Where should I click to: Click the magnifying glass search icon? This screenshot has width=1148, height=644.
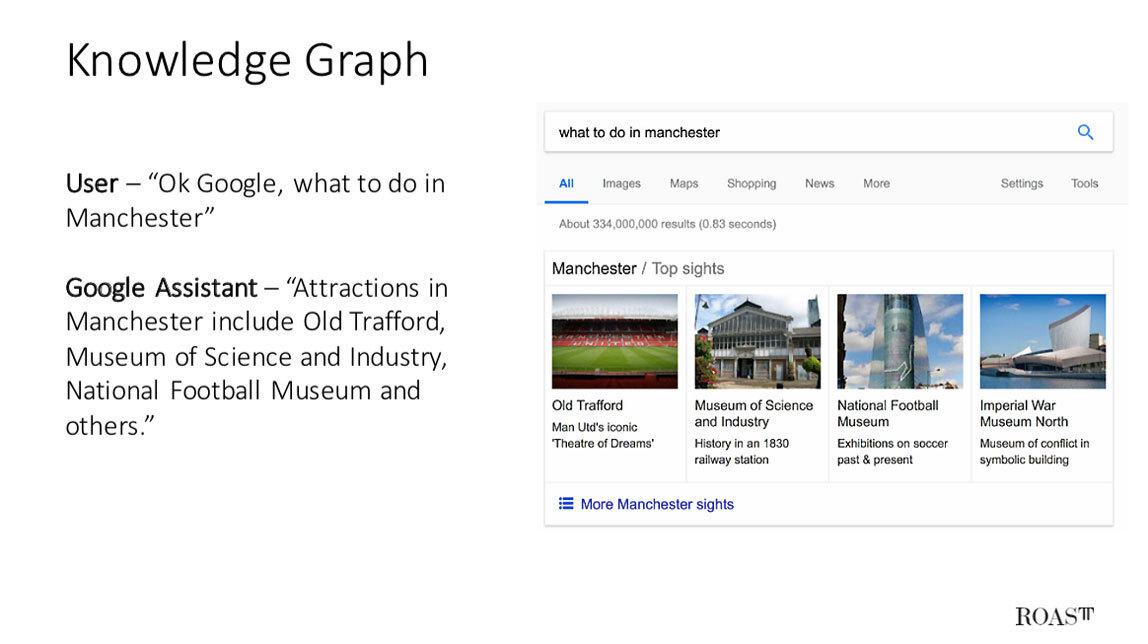(1085, 131)
